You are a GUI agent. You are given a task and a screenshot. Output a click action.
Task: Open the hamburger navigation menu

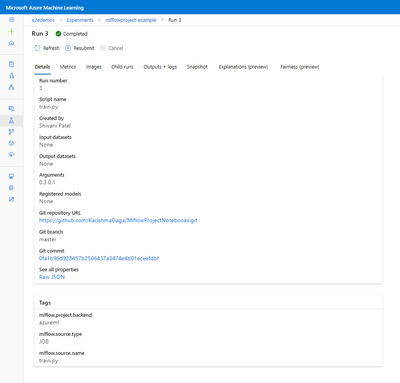click(12, 20)
